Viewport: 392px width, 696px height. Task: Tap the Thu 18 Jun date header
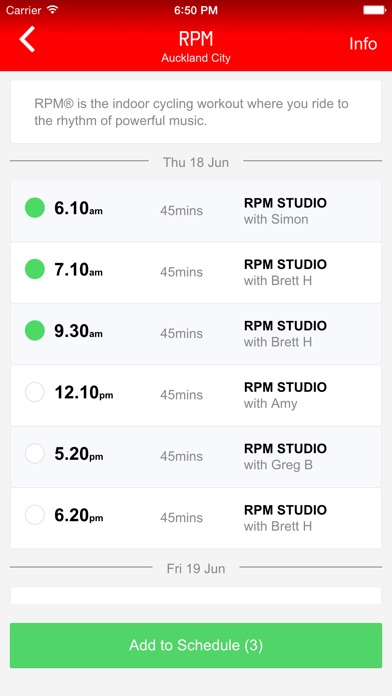click(196, 162)
